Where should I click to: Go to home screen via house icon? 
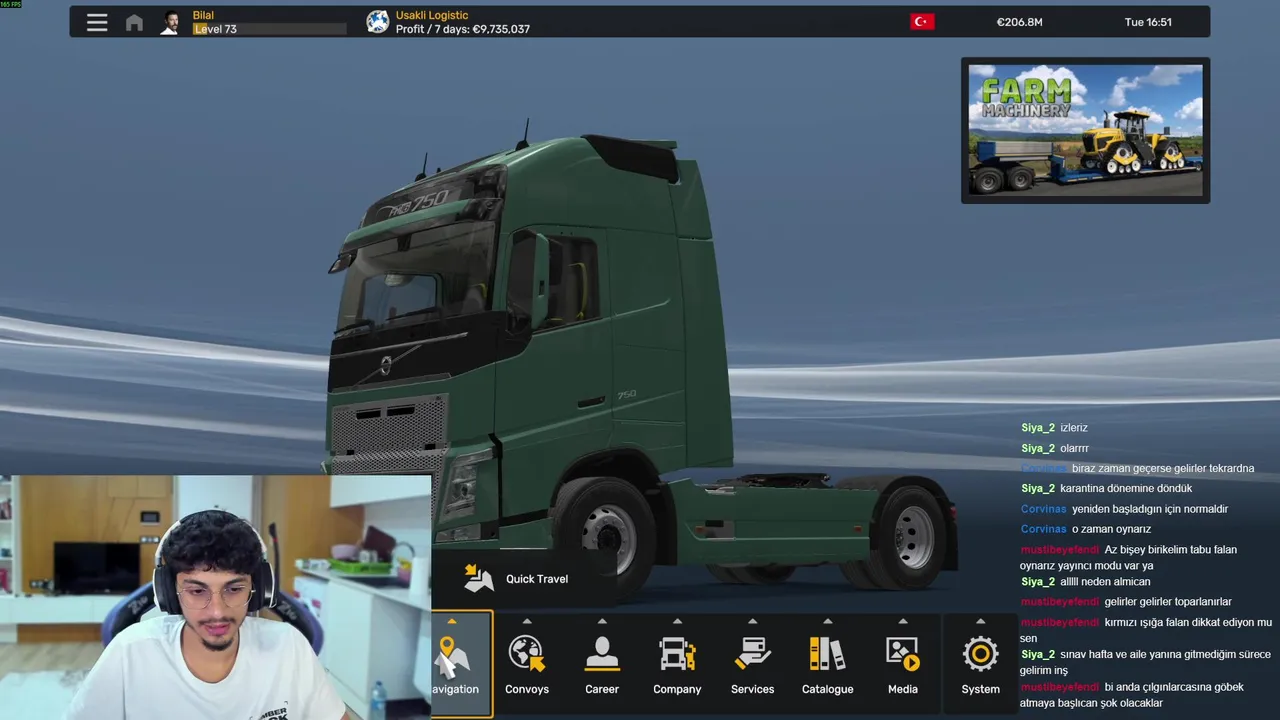click(134, 22)
